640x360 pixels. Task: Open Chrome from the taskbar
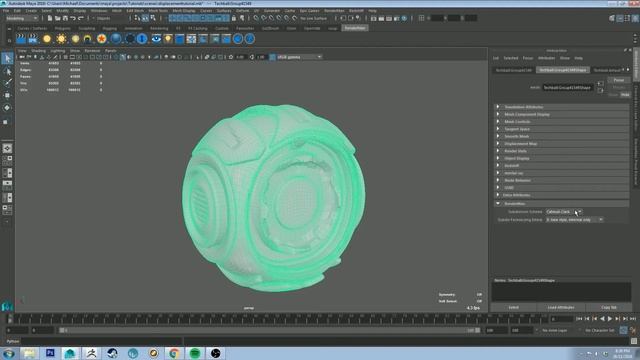point(174,353)
